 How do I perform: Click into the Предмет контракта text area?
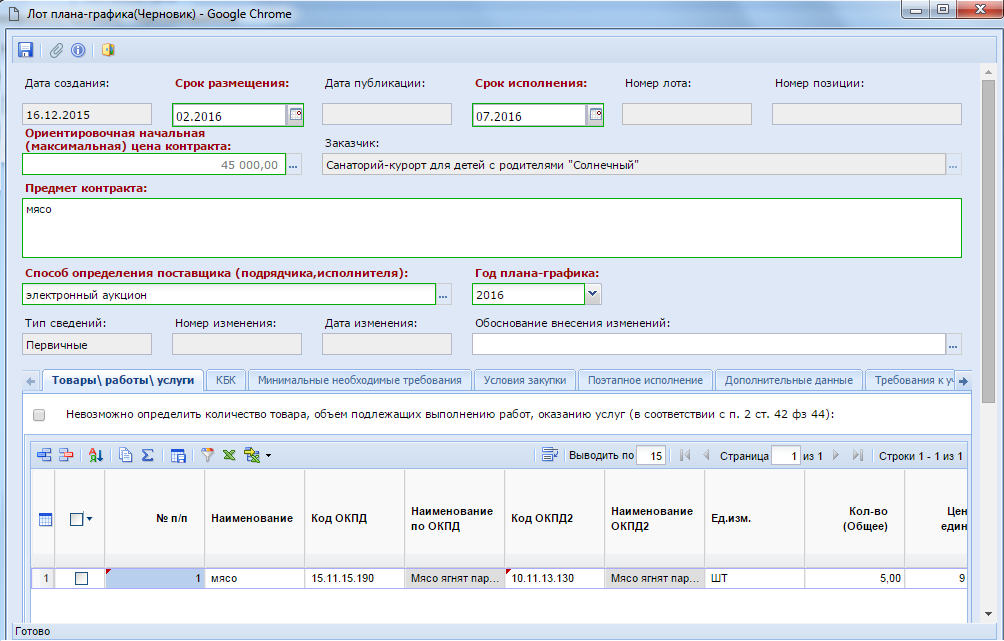pyautogui.click(x=490, y=228)
